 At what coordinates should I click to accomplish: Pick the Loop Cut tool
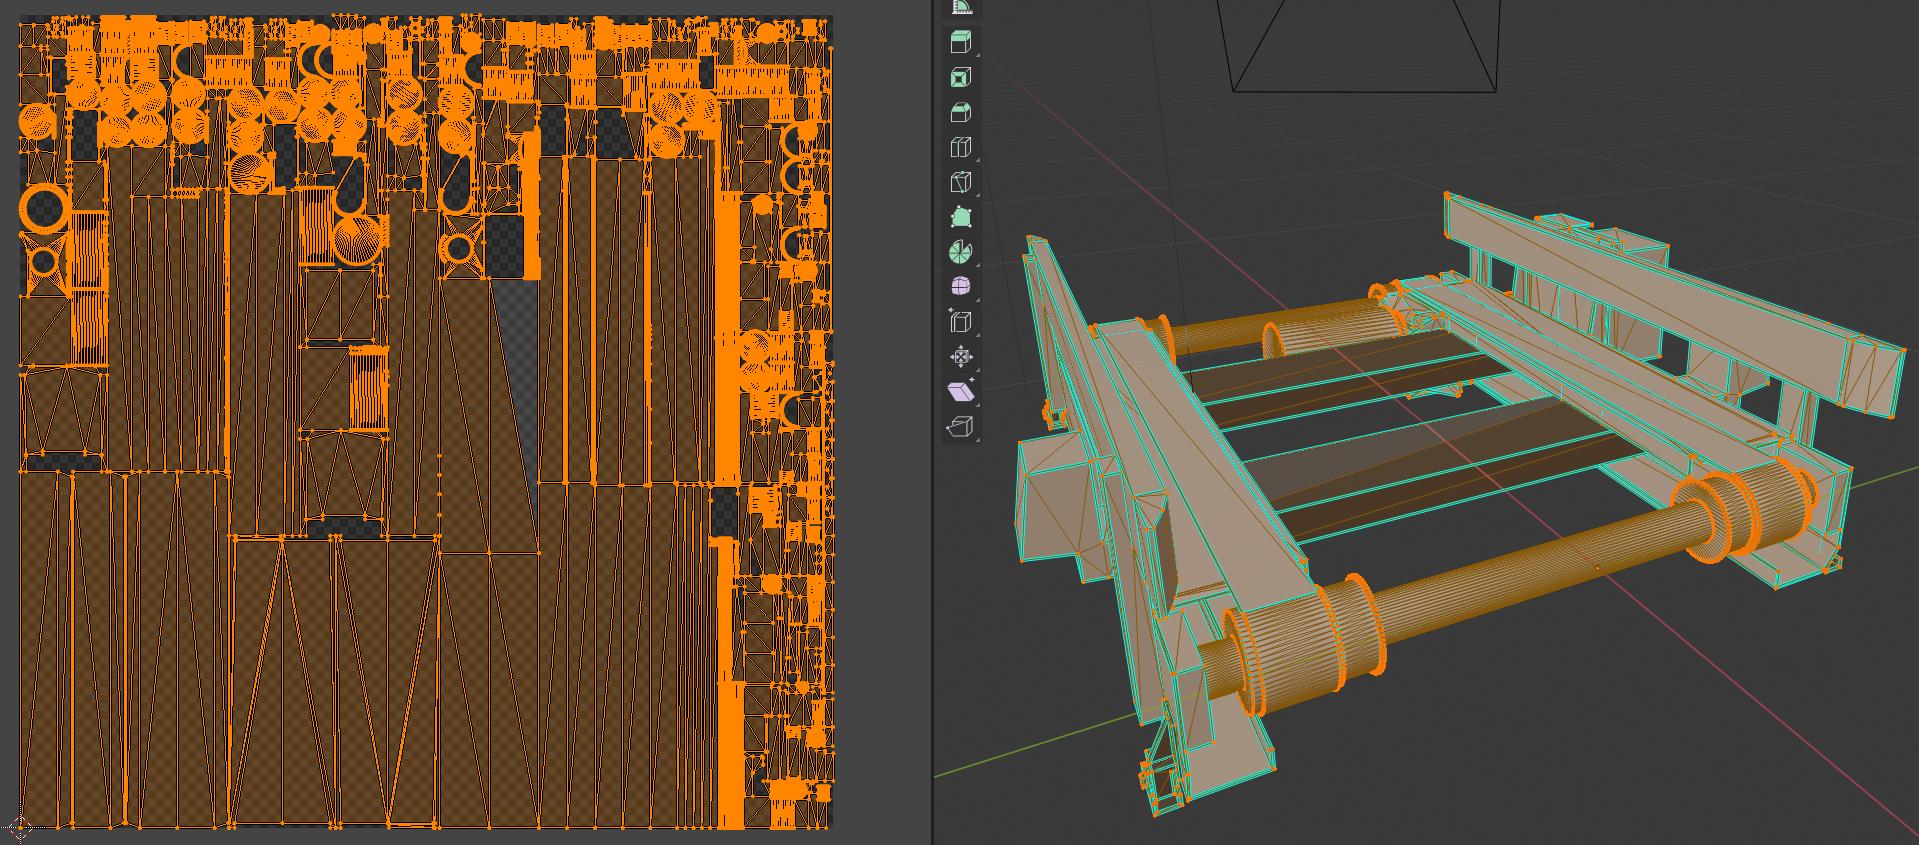pyautogui.click(x=961, y=148)
